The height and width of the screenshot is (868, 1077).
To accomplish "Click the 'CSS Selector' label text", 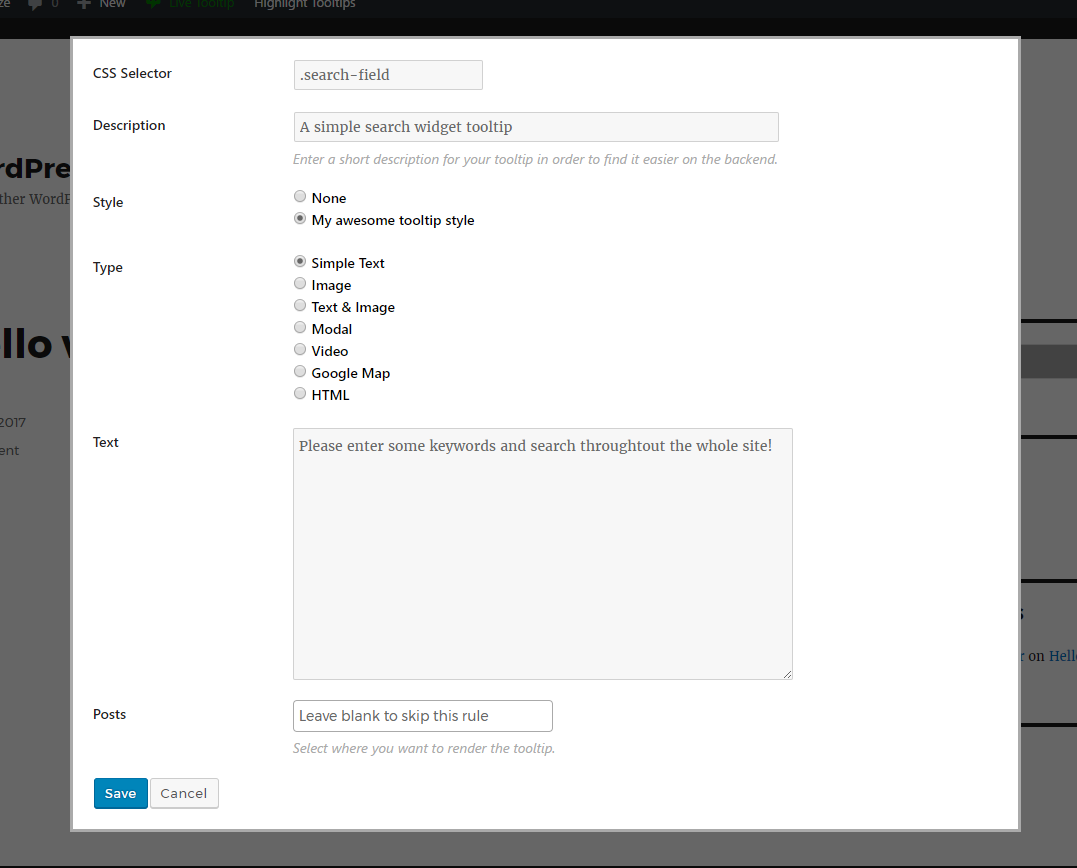I will coord(132,73).
